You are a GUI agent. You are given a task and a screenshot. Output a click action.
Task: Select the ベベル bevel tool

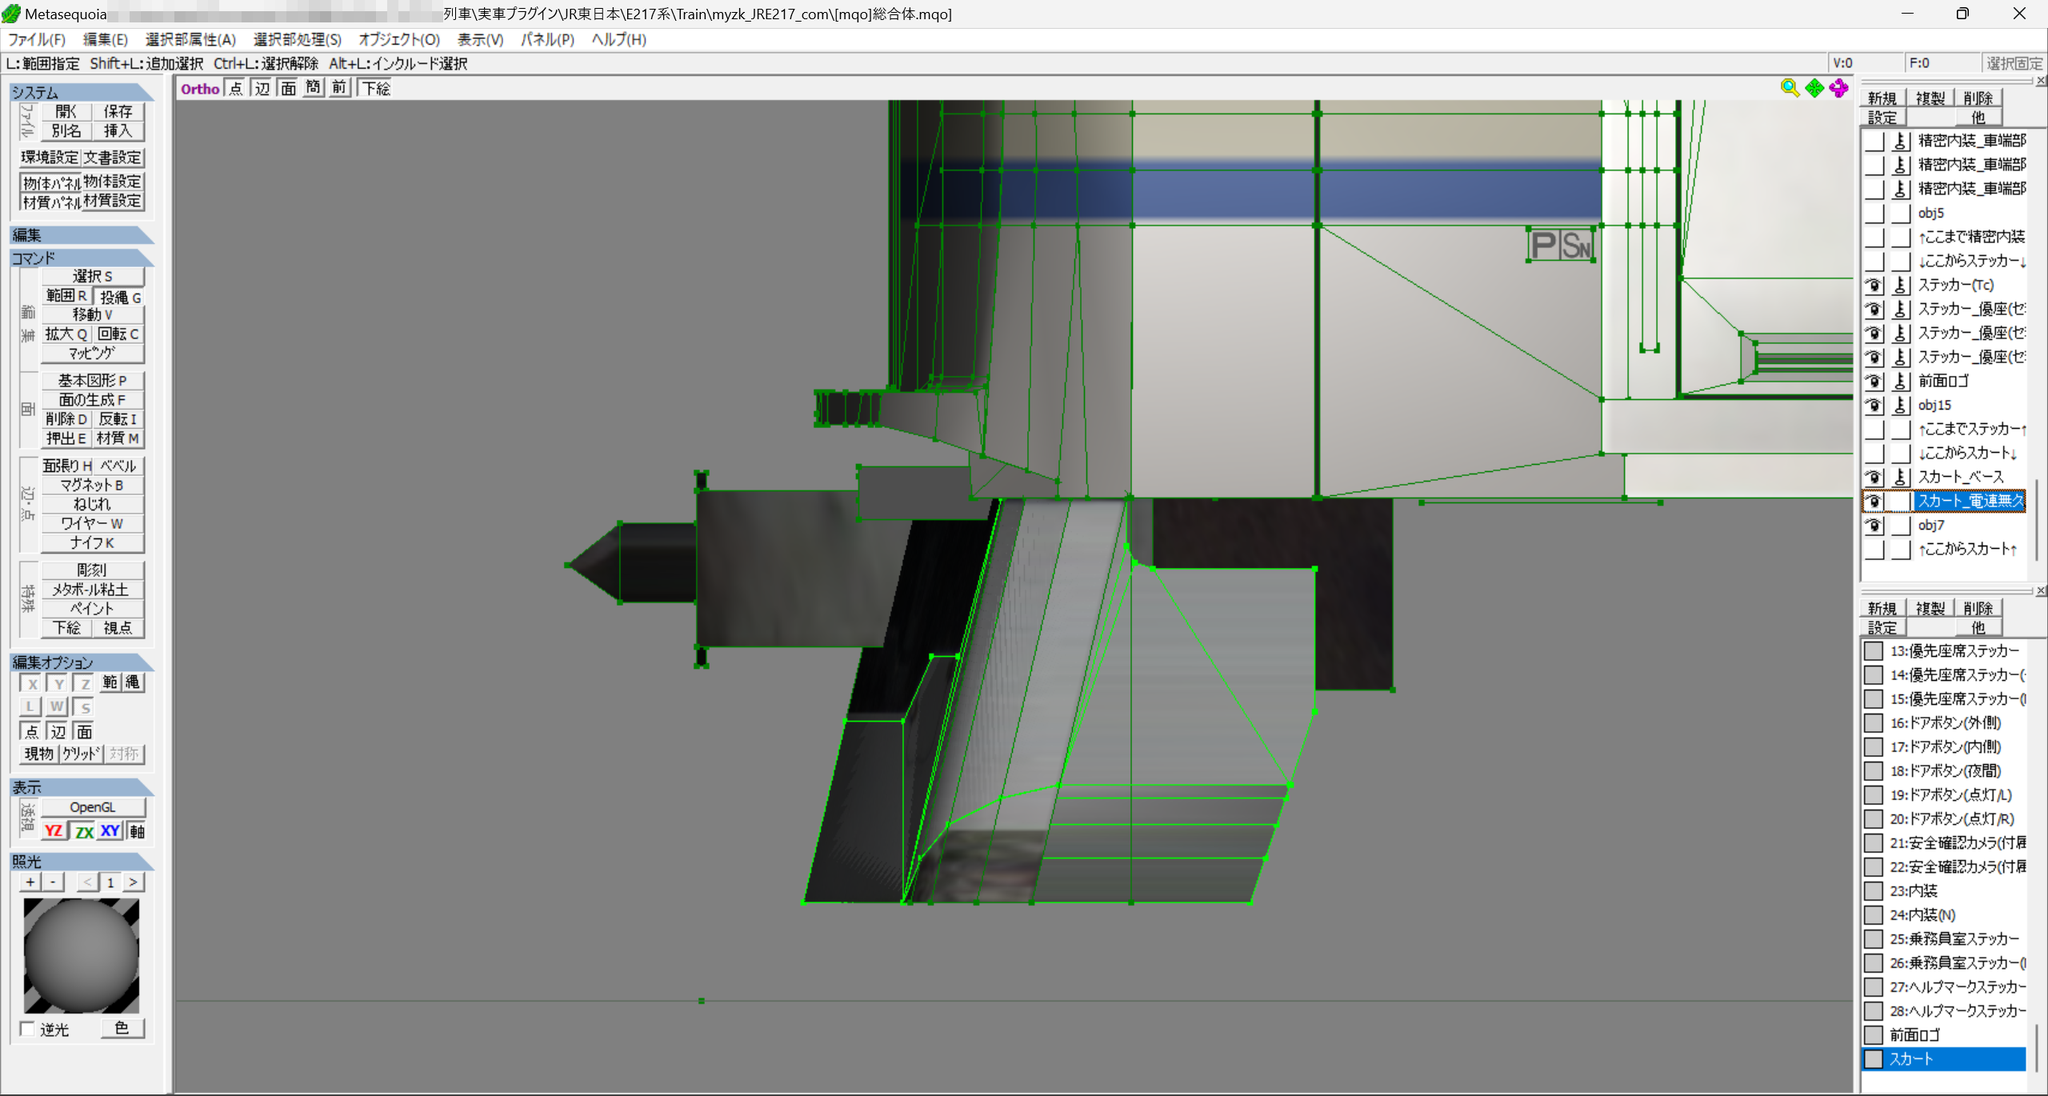[119, 466]
